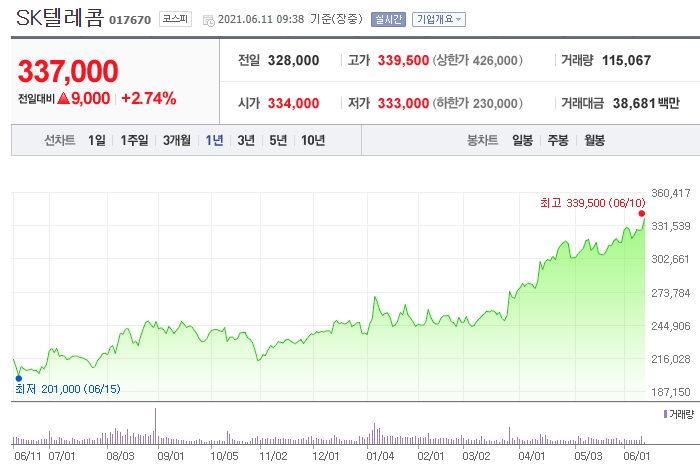Select the 1주일 line chart tab

click(x=134, y=140)
